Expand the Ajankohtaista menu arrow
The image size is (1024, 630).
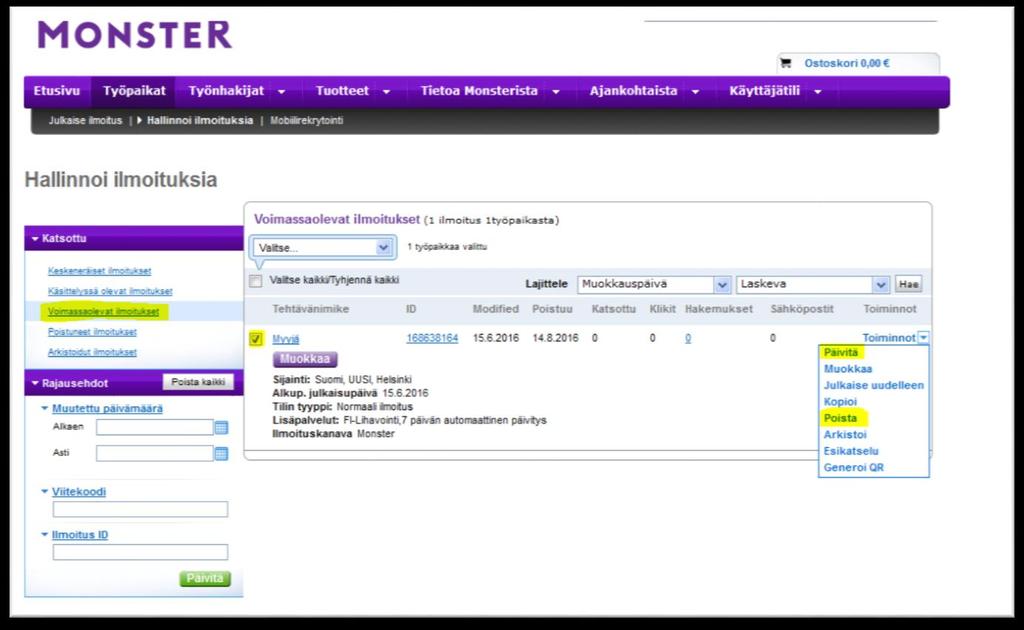point(696,92)
